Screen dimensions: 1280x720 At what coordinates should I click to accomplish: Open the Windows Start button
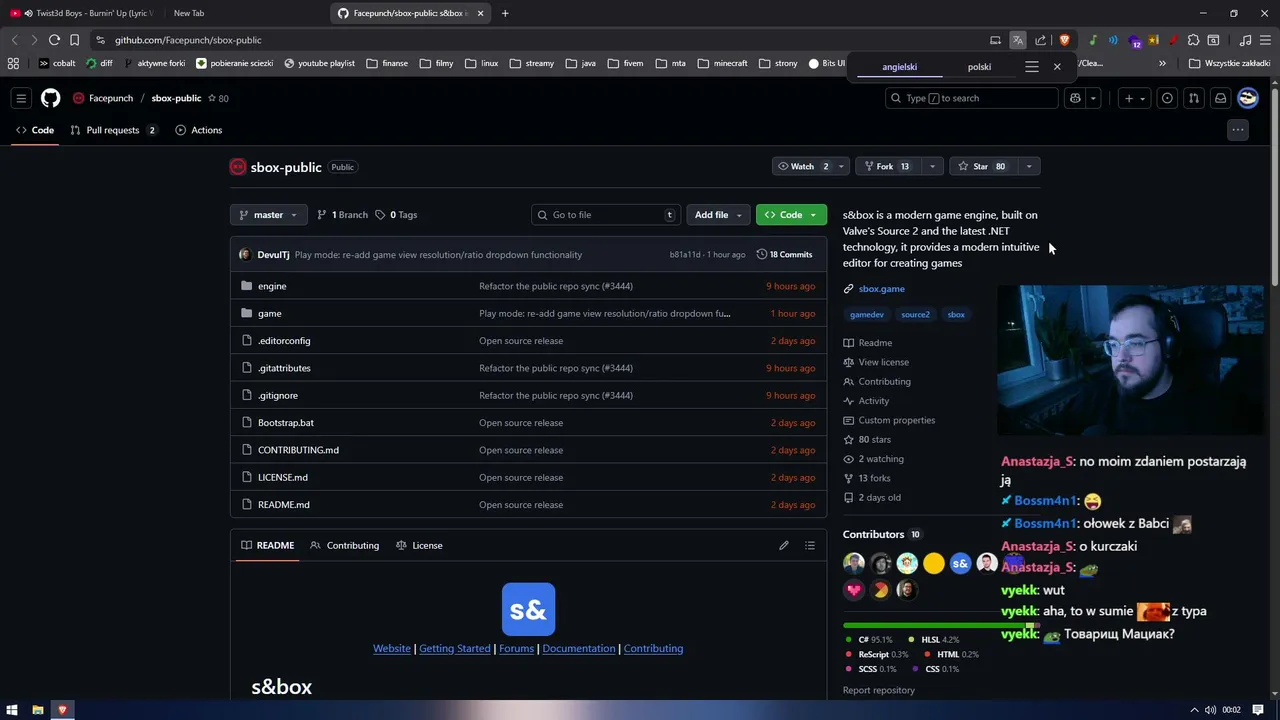click(12, 710)
